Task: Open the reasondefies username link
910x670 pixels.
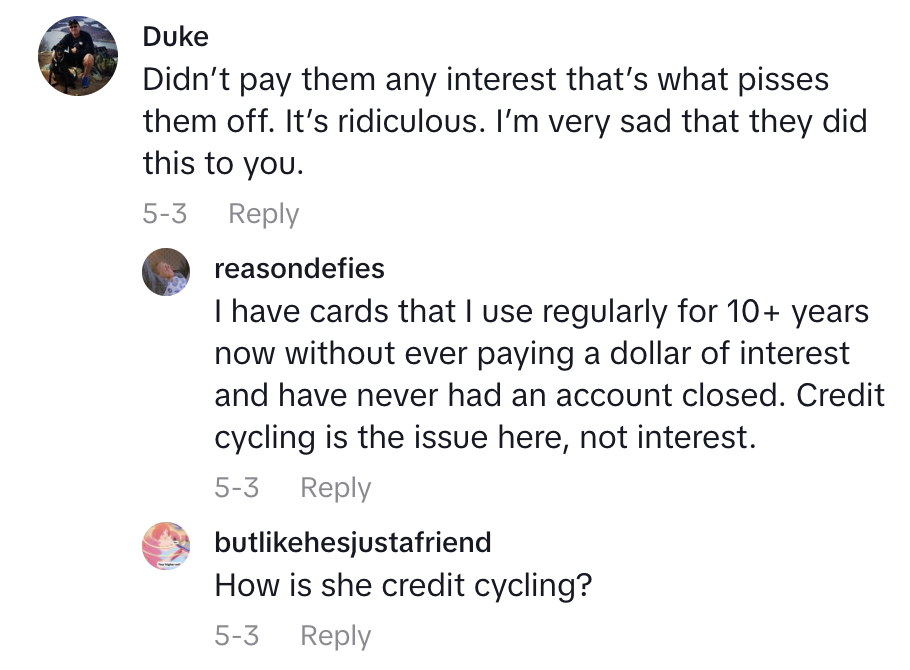Action: pos(299,269)
